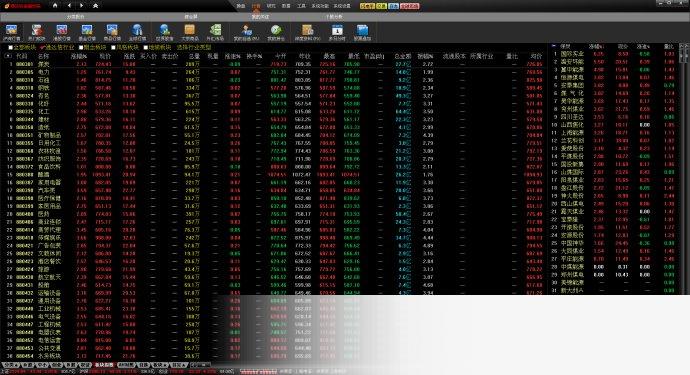Viewport: 690px width, 375px height.
Task: Go back with the left arrow icon
Action: (x=69, y=6)
